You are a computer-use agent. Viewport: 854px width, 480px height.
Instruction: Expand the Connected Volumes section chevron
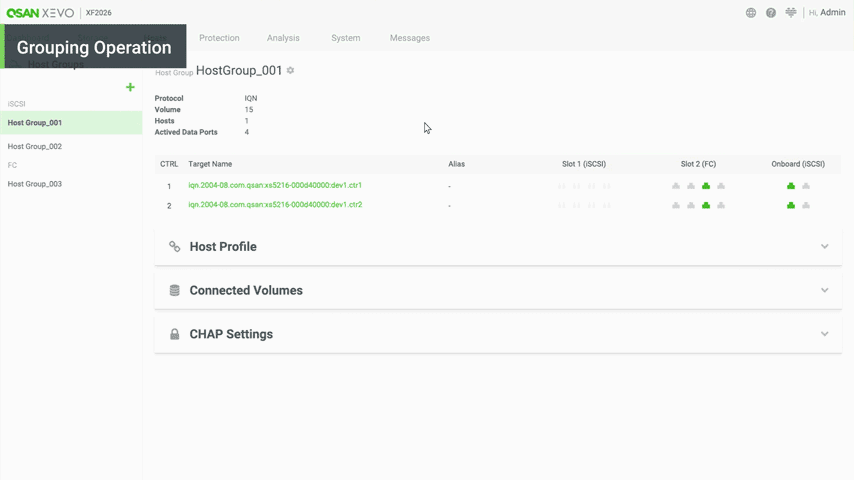point(825,290)
